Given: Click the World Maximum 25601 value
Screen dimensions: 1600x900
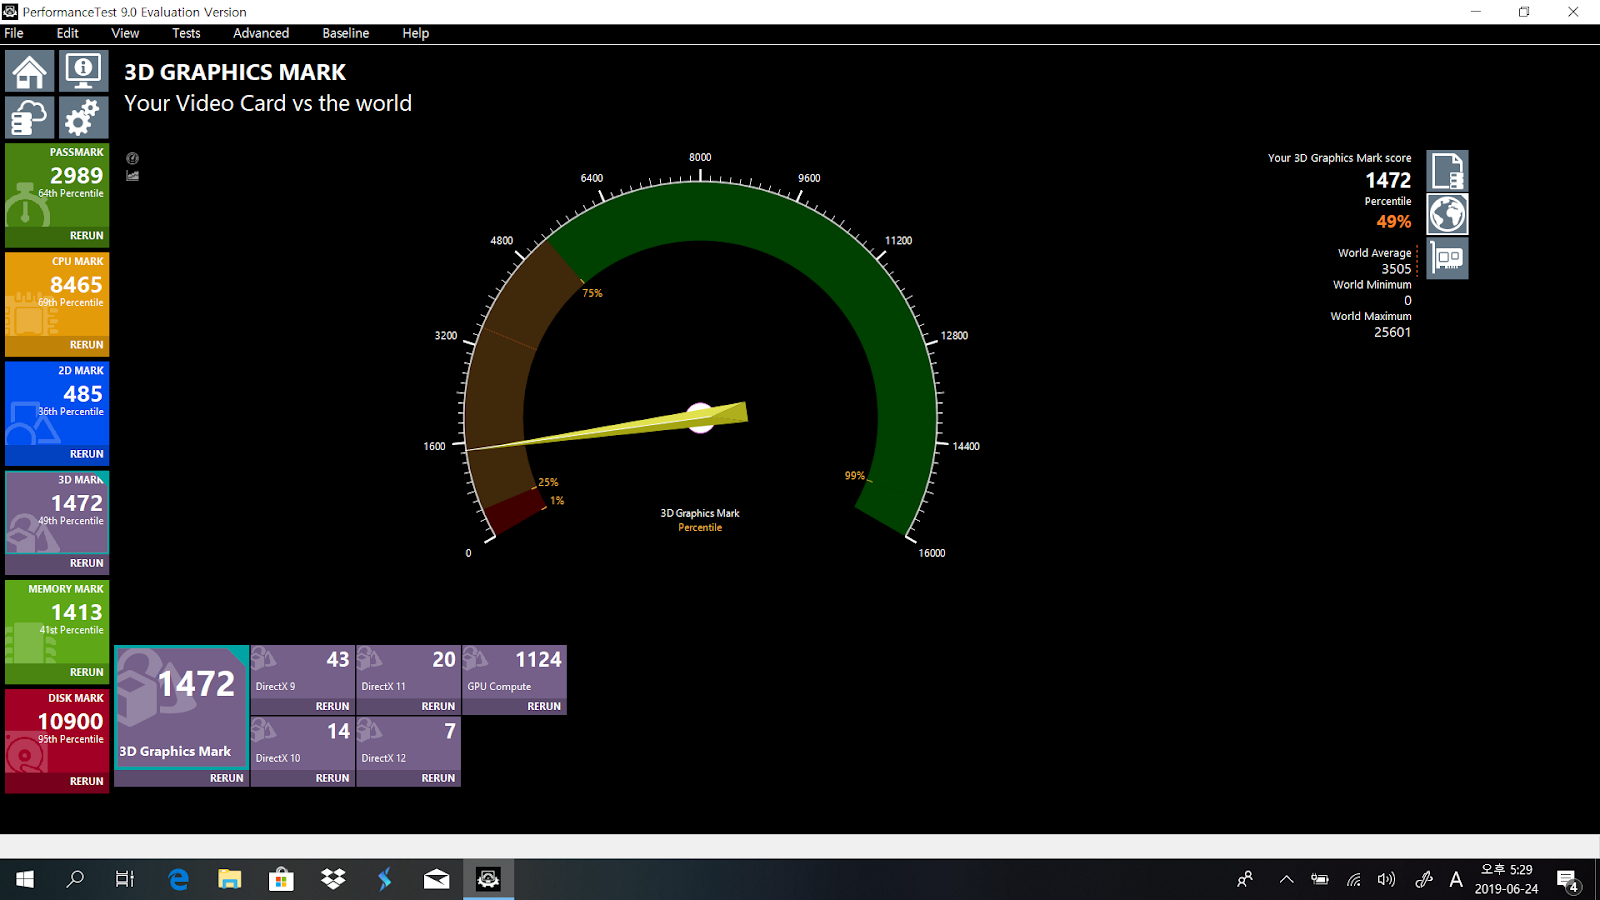Looking at the screenshot, I should 1392,332.
